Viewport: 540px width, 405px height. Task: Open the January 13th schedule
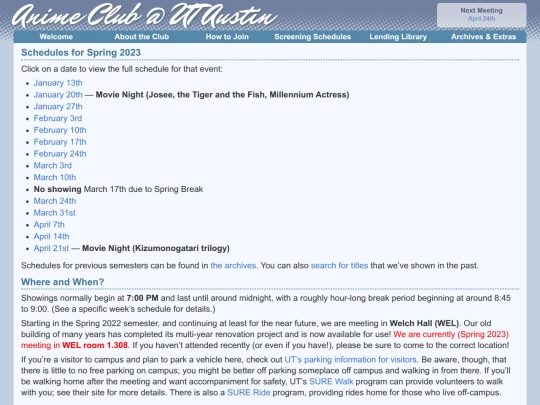(x=58, y=83)
